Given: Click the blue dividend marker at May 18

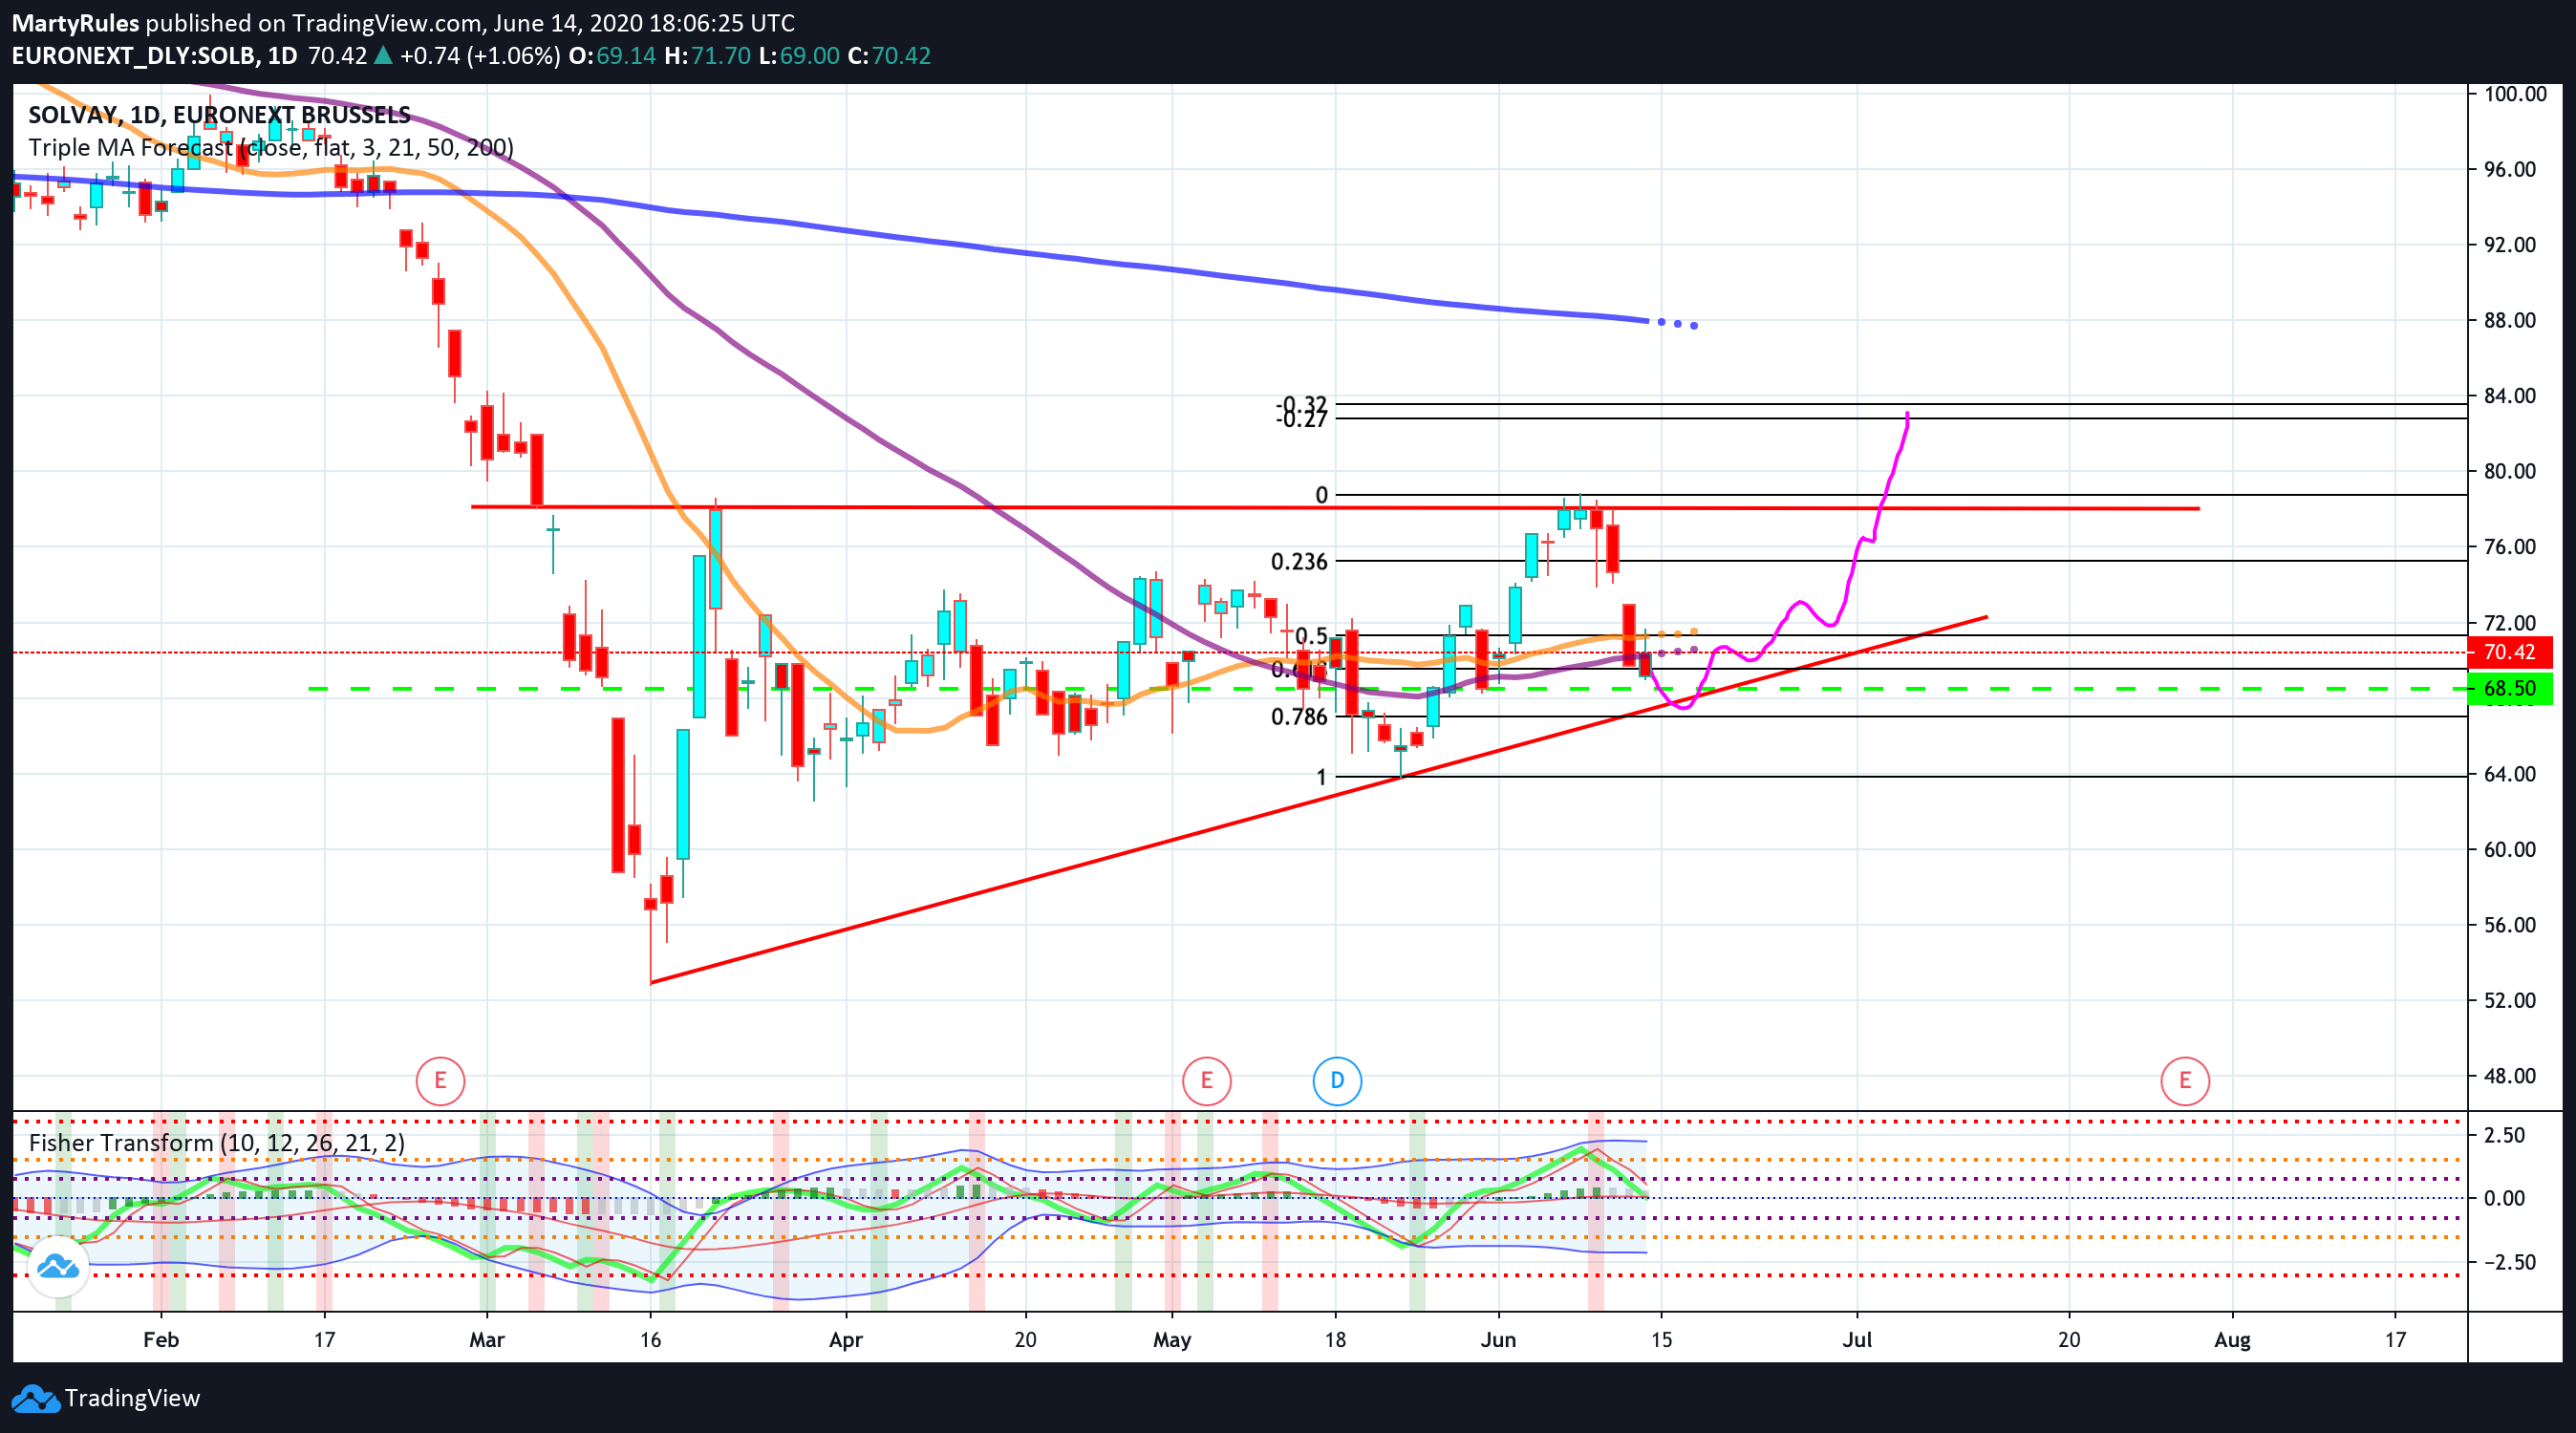Looking at the screenshot, I should pos(1337,1080).
